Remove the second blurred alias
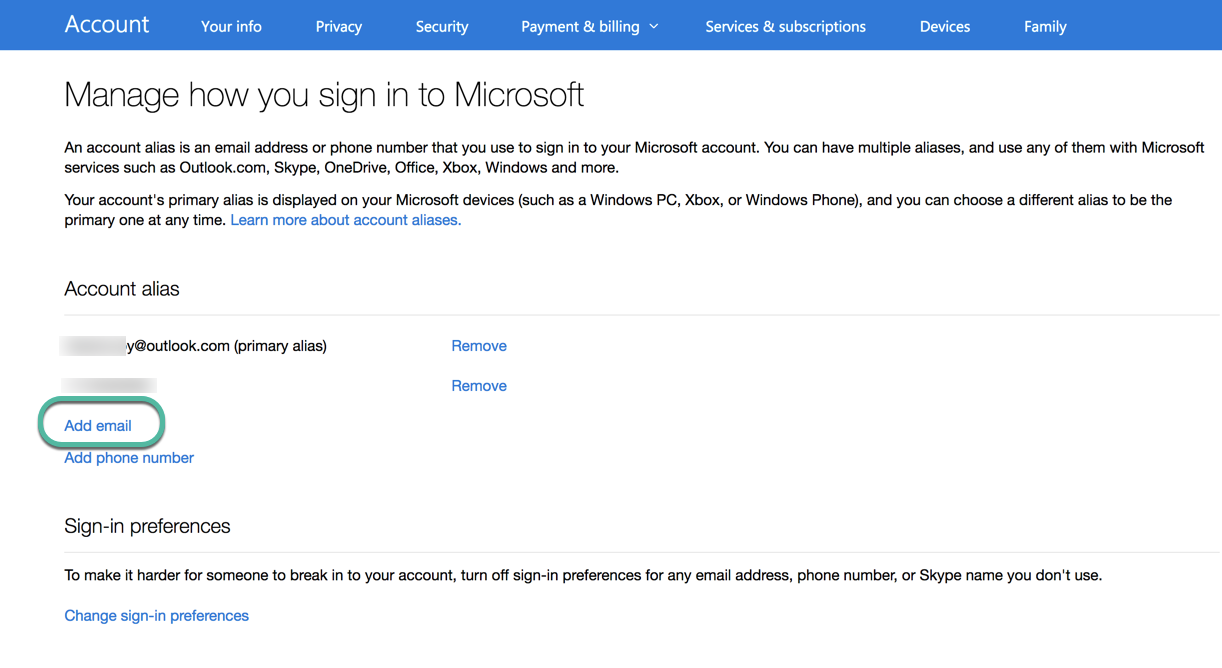Image resolution: width=1222 pixels, height=668 pixels. 478,386
